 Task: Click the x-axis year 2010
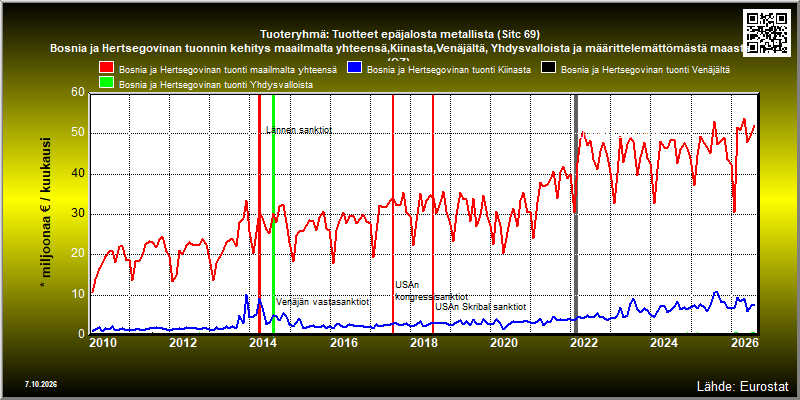pyautogui.click(x=102, y=343)
